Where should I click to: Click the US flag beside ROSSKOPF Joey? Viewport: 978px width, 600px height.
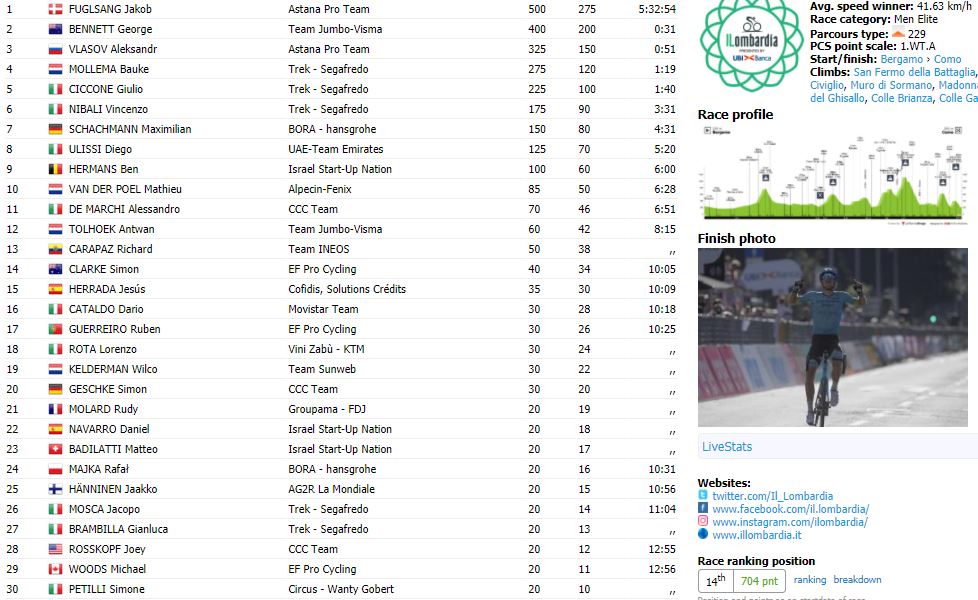tap(56, 549)
